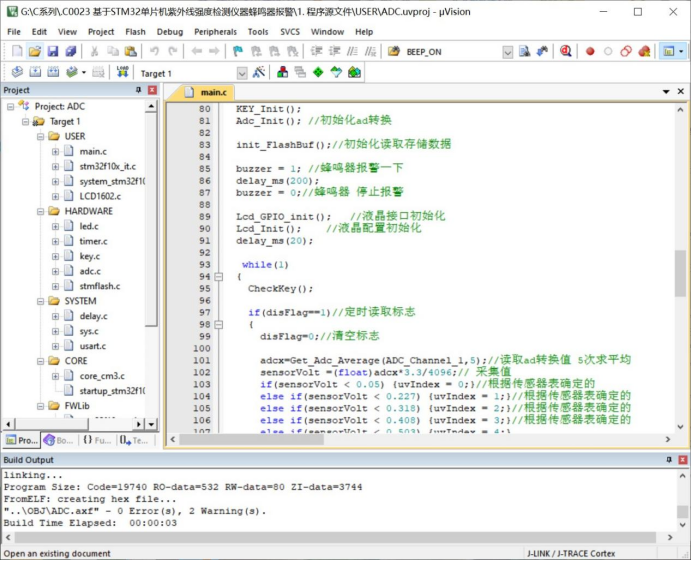This screenshot has height=561, width=692.
Task: Open the Debug menu
Action: pos(170,32)
